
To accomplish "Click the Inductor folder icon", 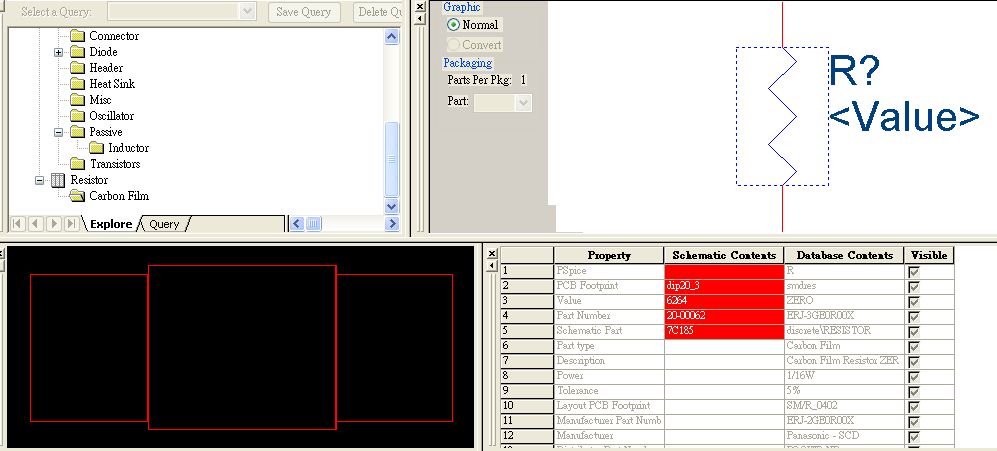I will point(97,148).
